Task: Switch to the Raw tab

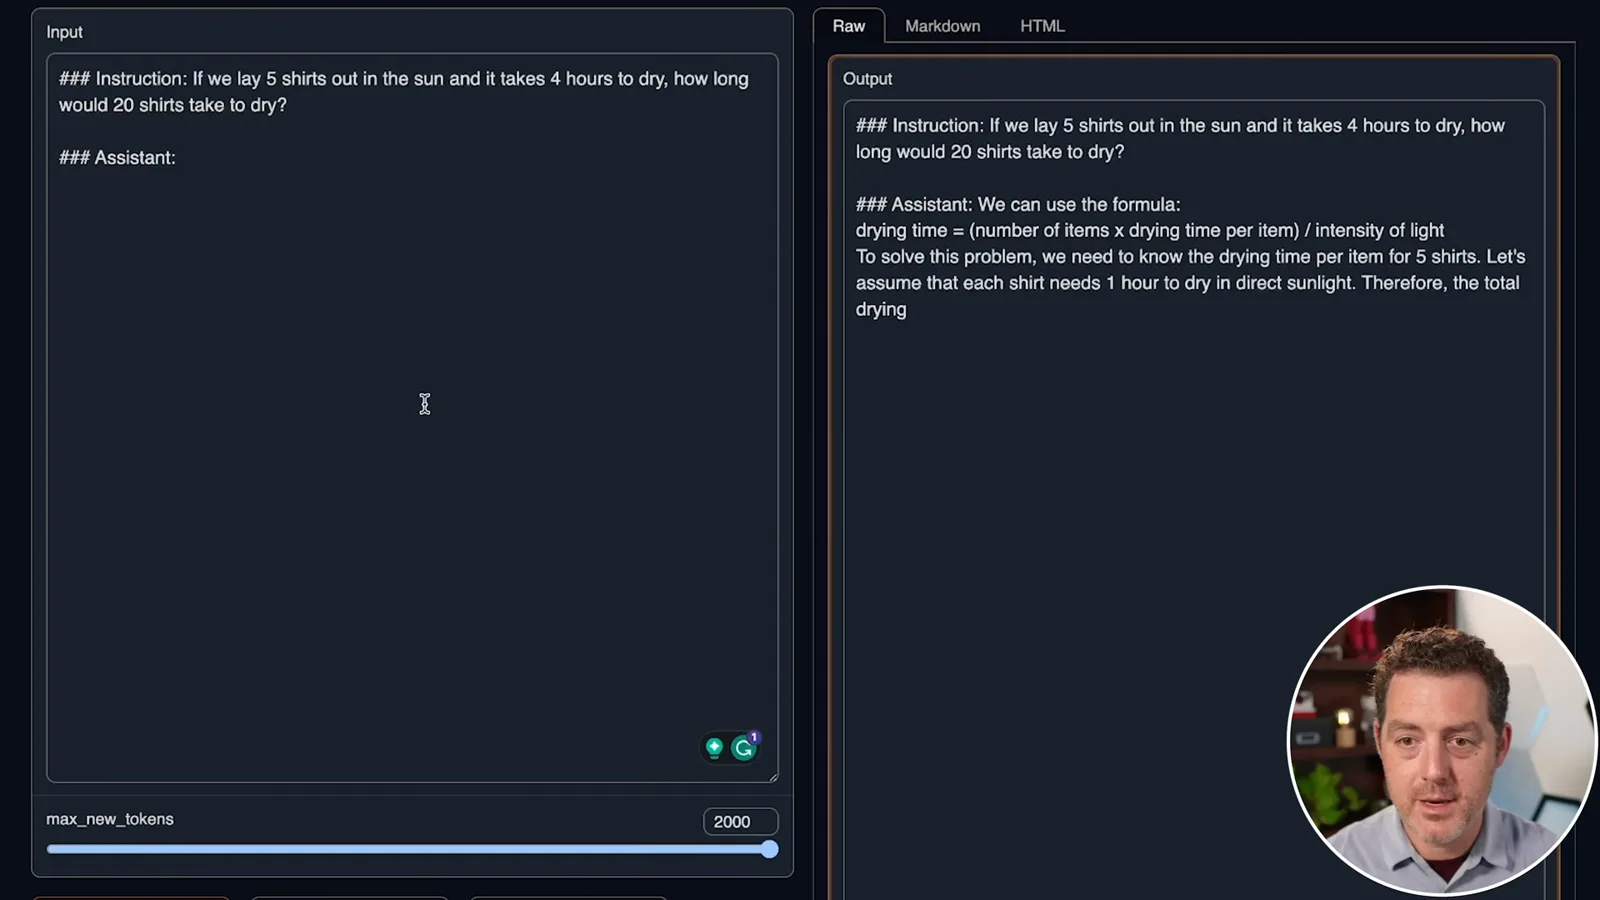Action: [849, 26]
